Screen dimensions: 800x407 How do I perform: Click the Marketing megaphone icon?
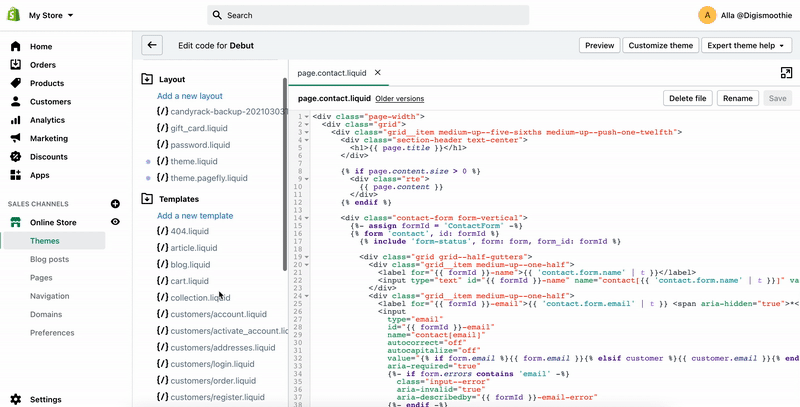[x=16, y=138]
